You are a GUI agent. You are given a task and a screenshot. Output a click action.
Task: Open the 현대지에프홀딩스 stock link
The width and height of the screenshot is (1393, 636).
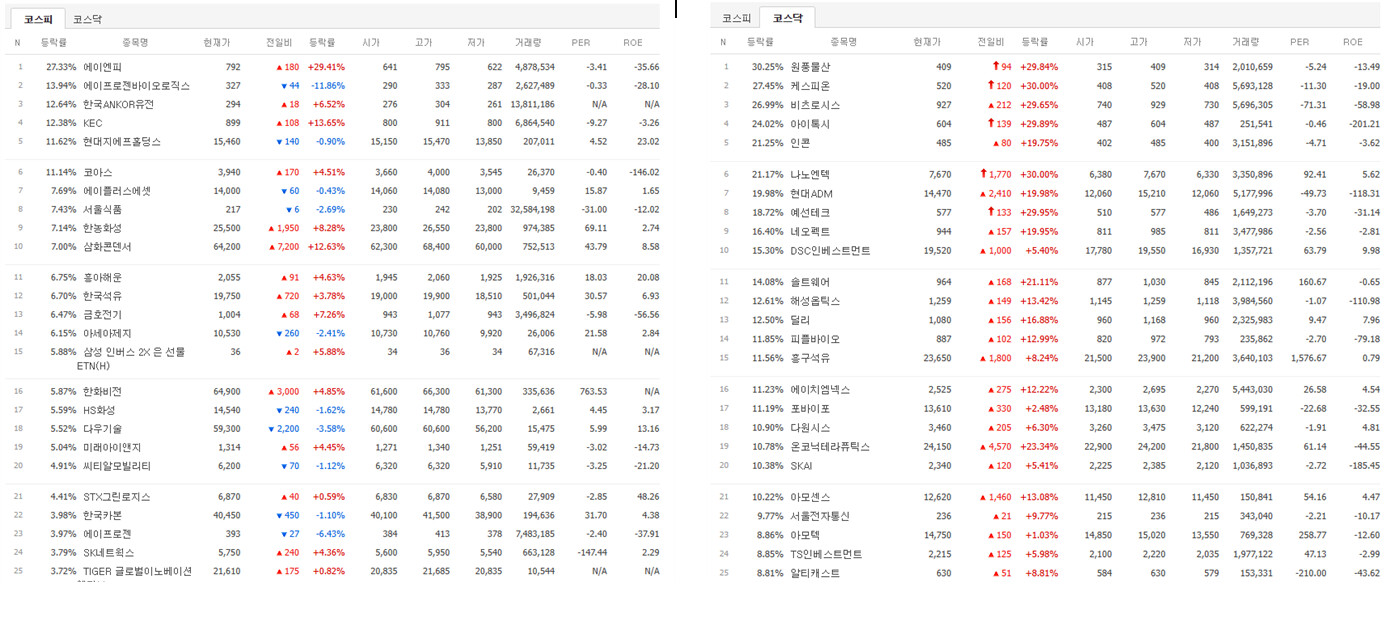coord(121,142)
